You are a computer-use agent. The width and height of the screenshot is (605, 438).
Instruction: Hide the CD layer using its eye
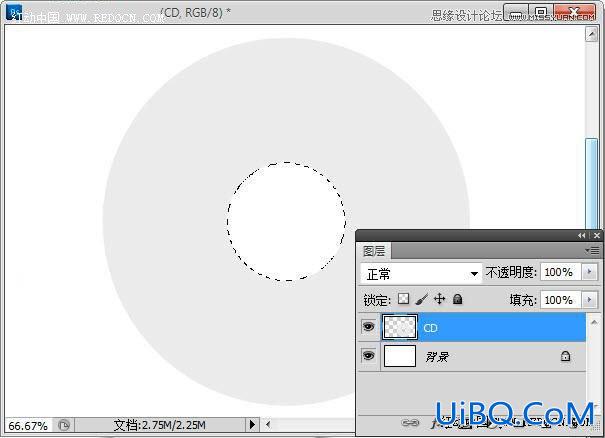pyautogui.click(x=368, y=327)
